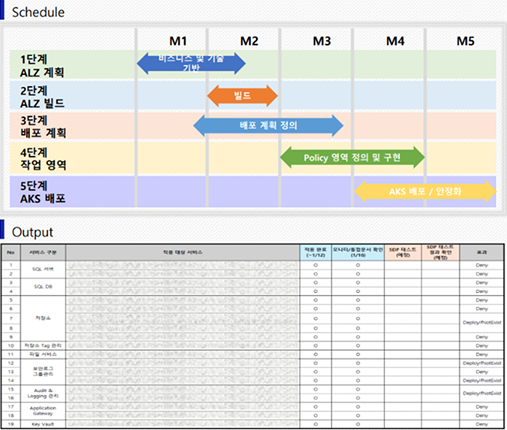Click the rightmost gray table column header
507x430 pixels.
[482, 252]
